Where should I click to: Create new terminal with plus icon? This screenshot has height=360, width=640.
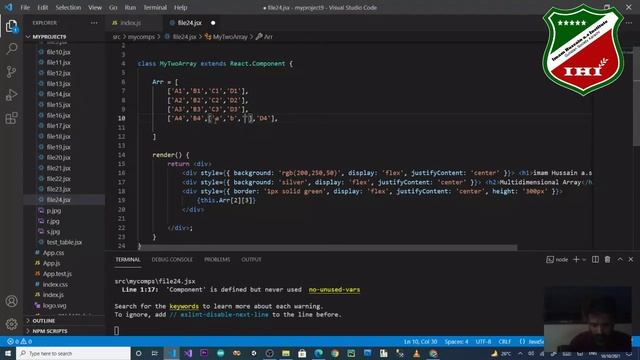tap(576, 260)
